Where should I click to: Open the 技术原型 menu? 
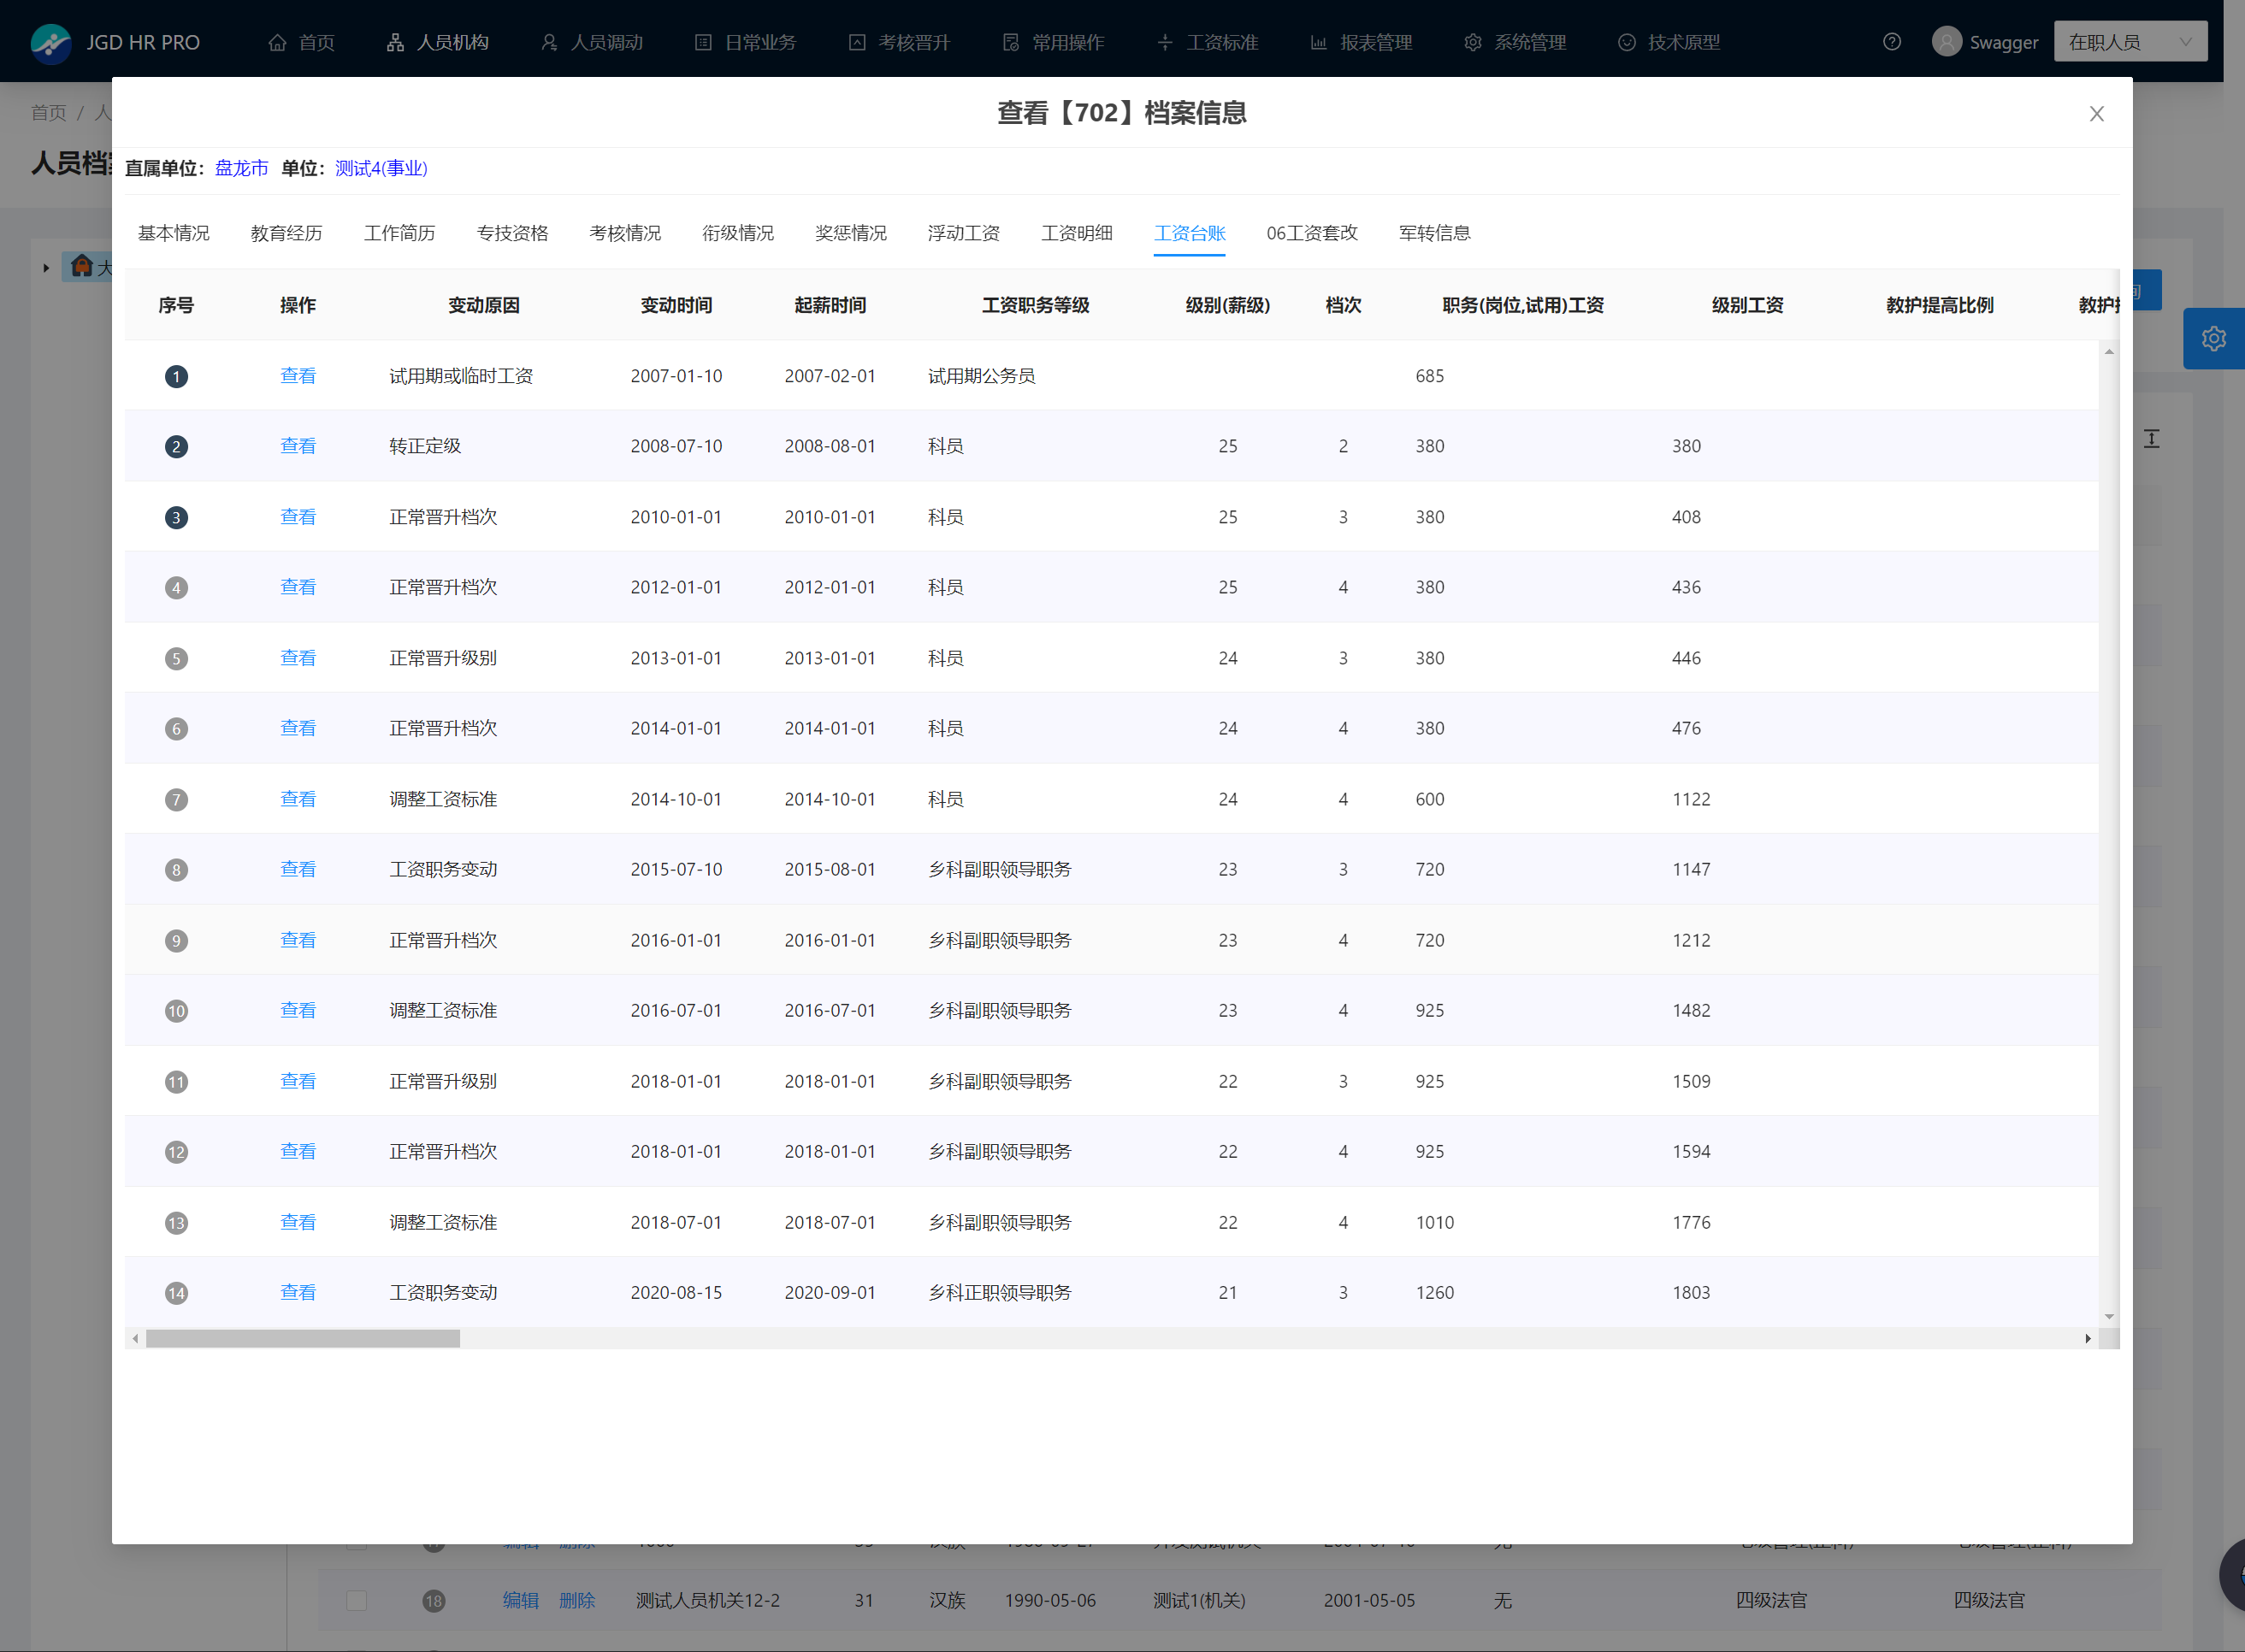point(1669,42)
